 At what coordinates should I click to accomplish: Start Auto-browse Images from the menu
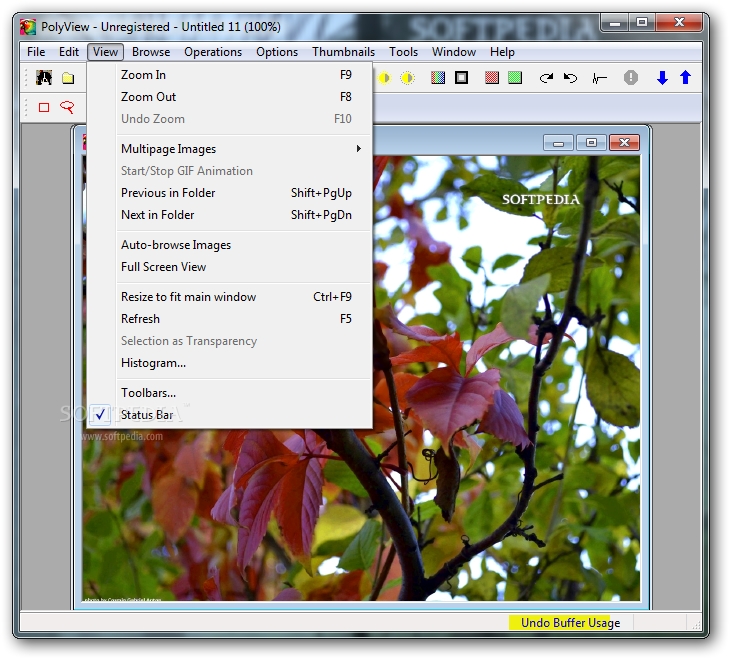pyautogui.click(x=230, y=245)
